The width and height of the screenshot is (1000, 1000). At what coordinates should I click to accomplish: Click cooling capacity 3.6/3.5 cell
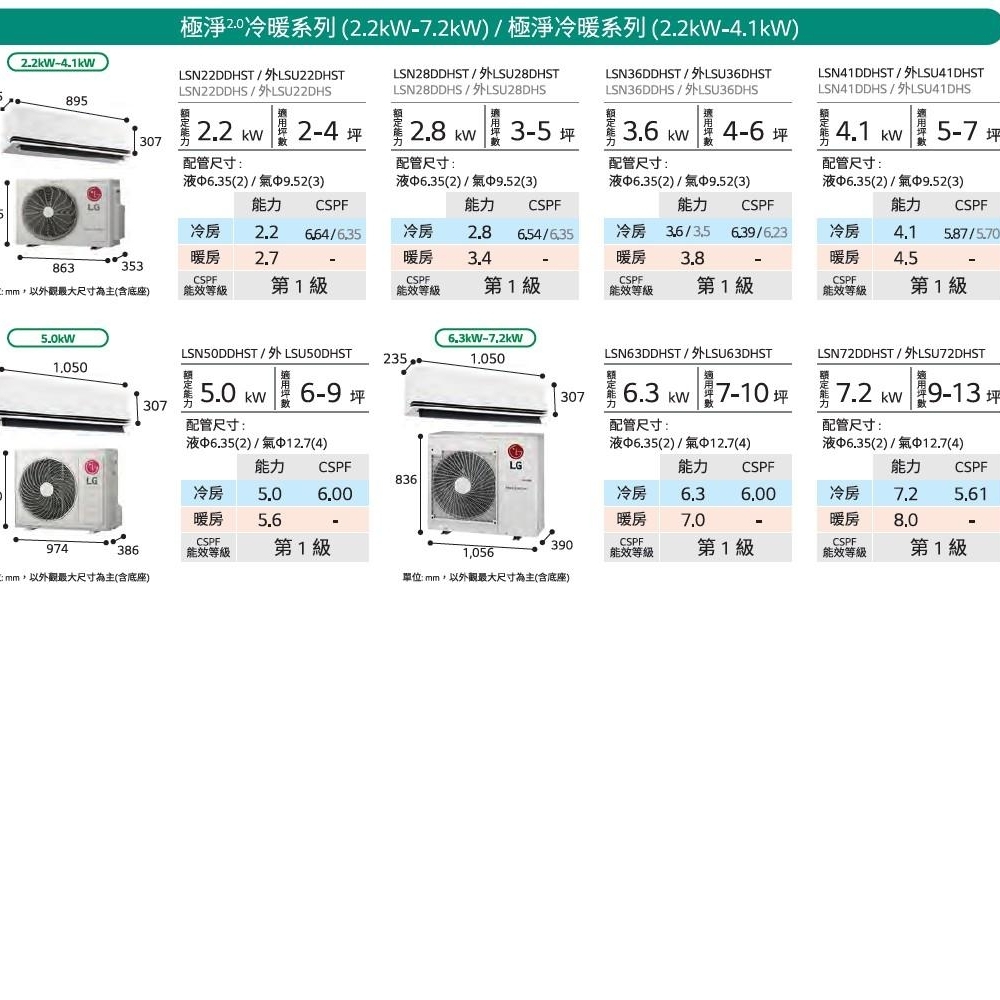coord(688,232)
